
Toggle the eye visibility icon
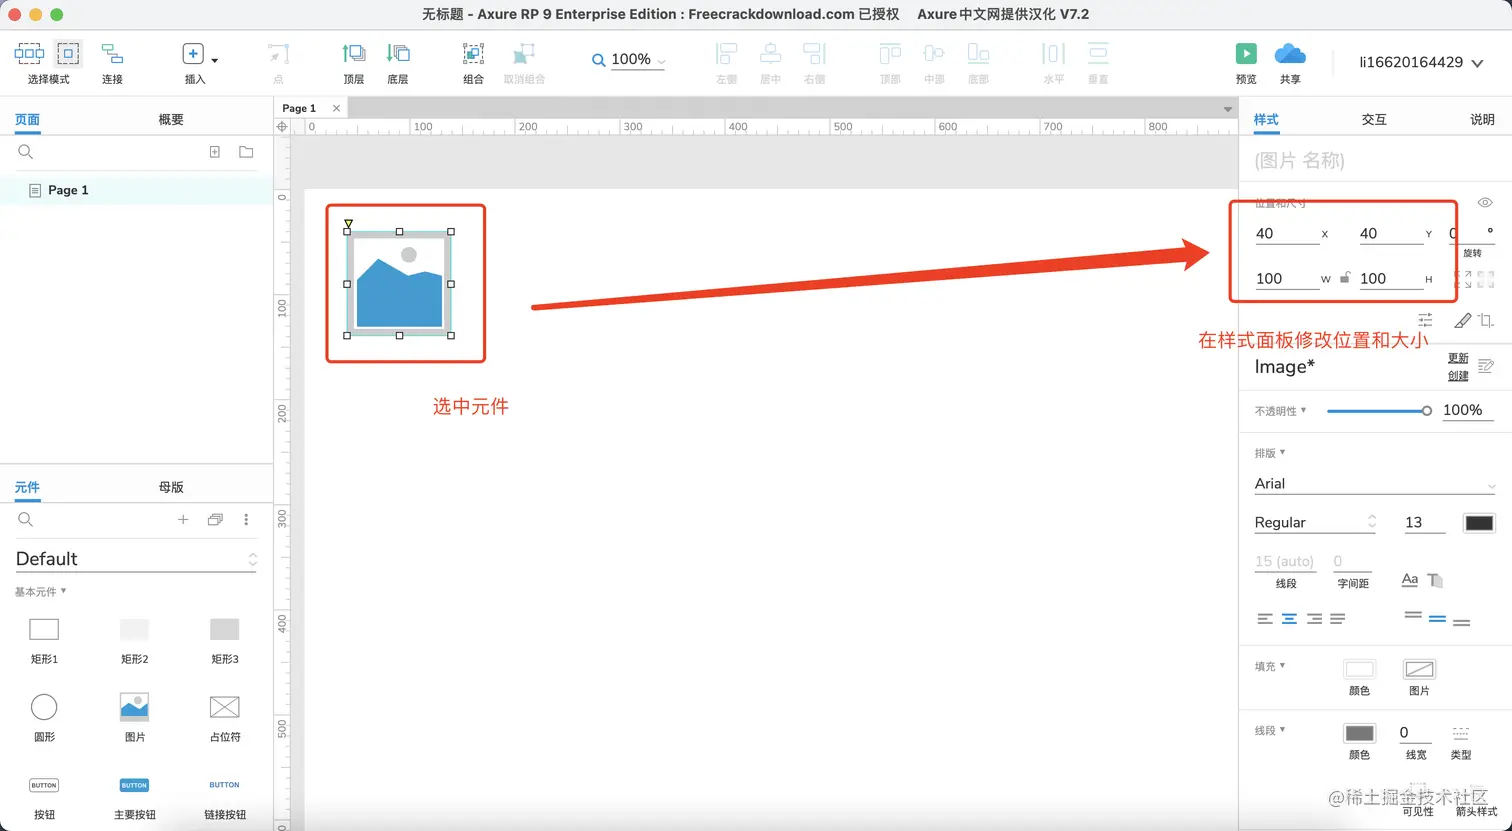1485,203
